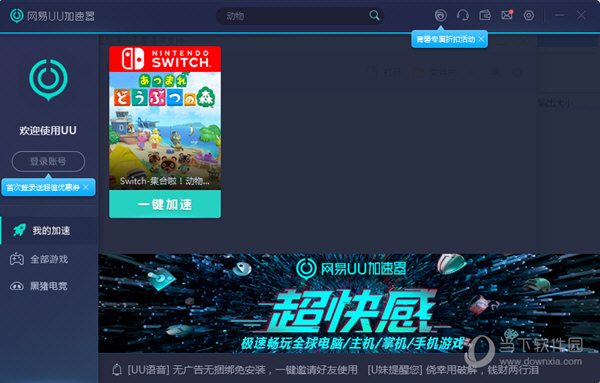Open the wallet recharge icon

(x=485, y=16)
